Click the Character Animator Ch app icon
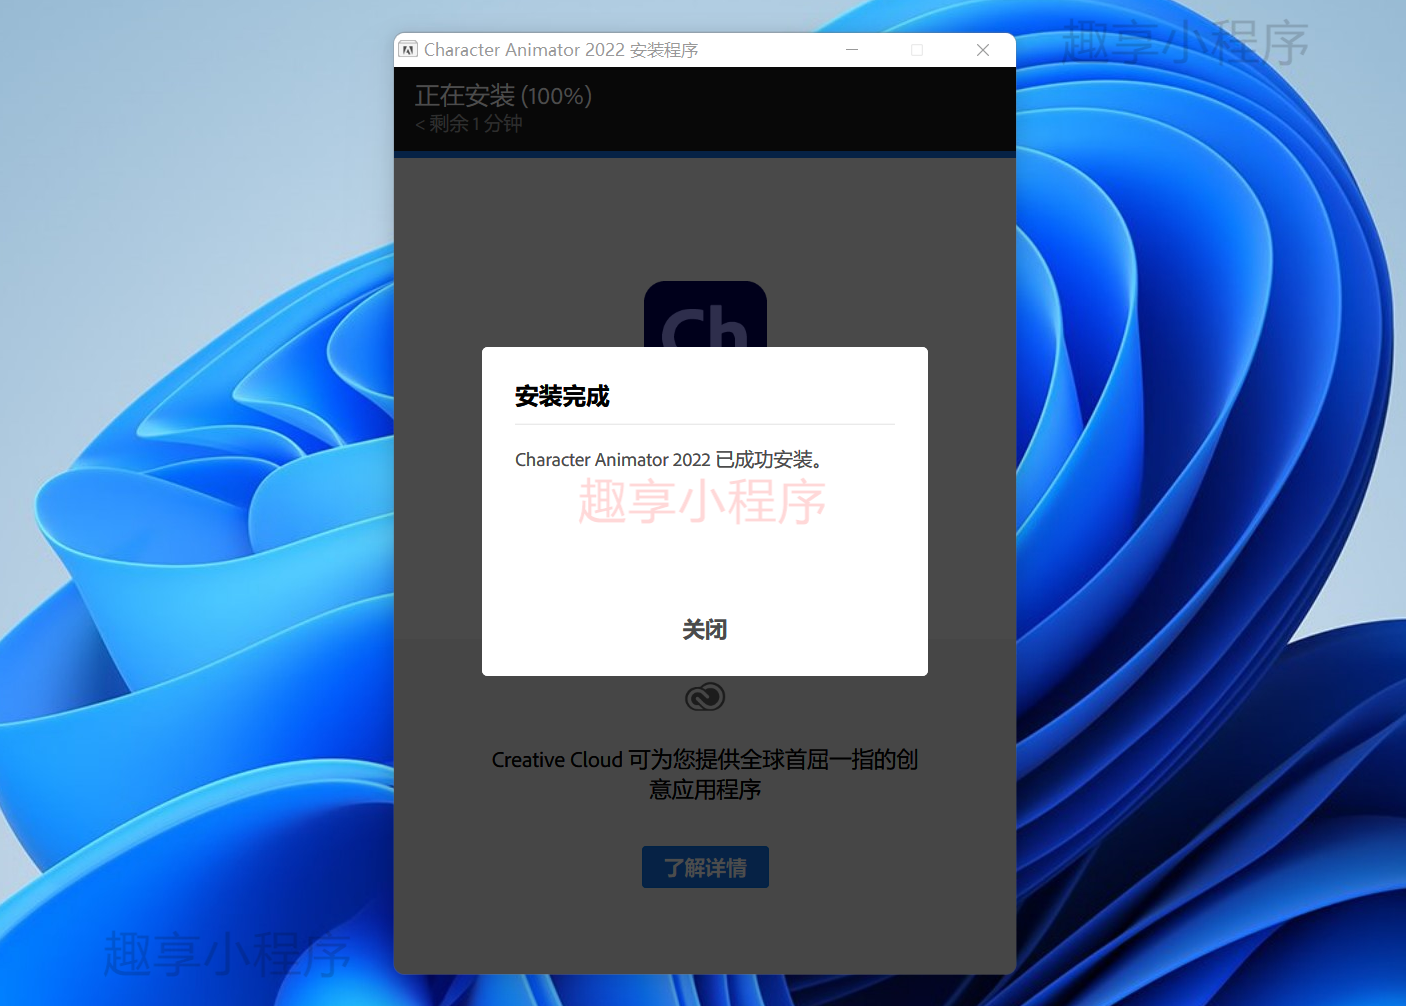This screenshot has height=1006, width=1406. point(705,315)
